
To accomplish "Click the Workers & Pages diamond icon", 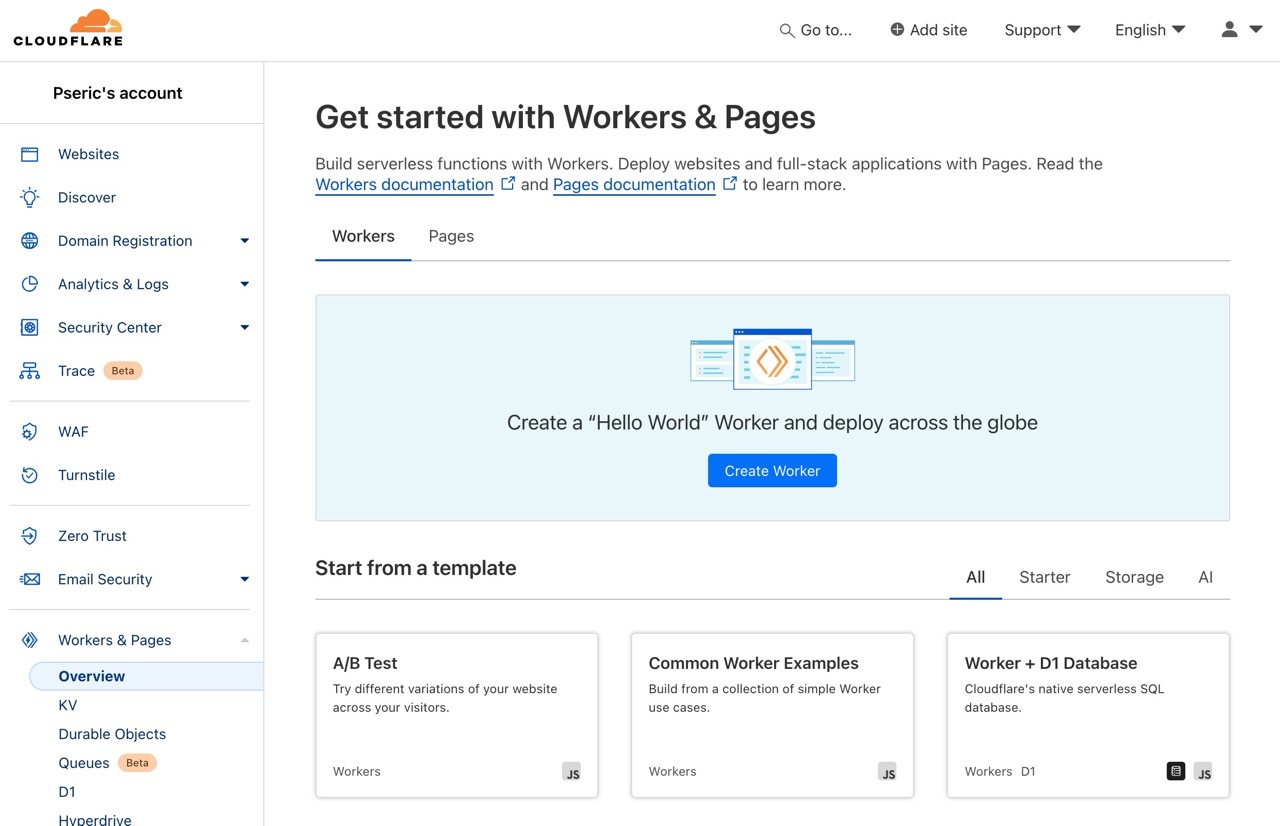I will tap(30, 640).
